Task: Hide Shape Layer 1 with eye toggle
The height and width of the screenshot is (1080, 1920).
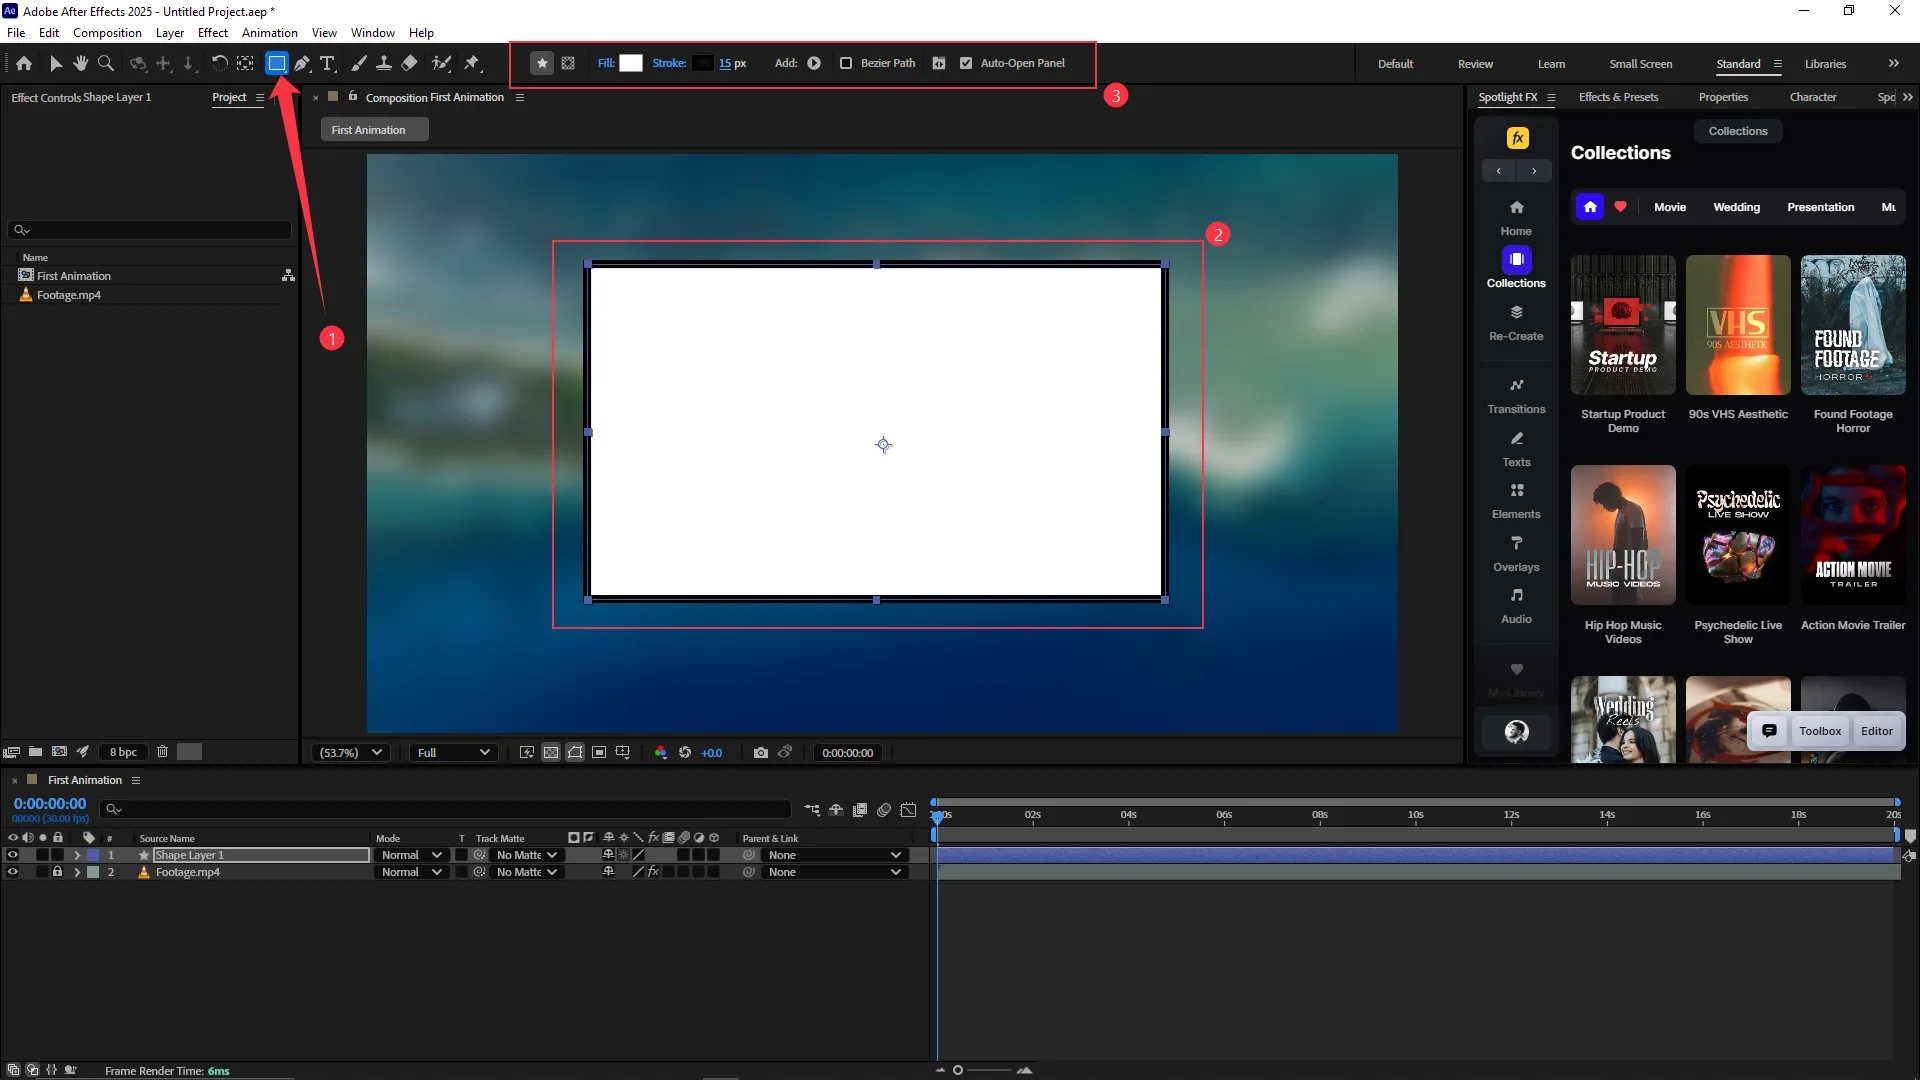Action: pyautogui.click(x=13, y=855)
